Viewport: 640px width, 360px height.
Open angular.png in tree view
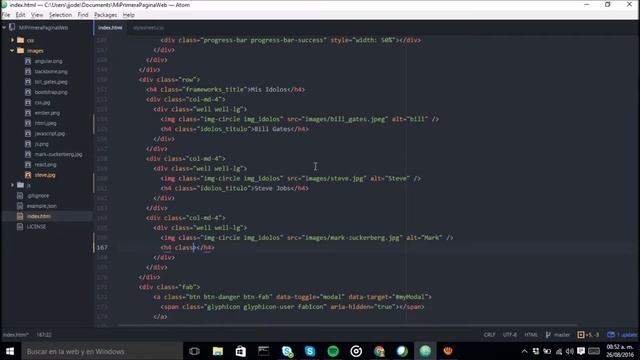[x=48, y=61]
